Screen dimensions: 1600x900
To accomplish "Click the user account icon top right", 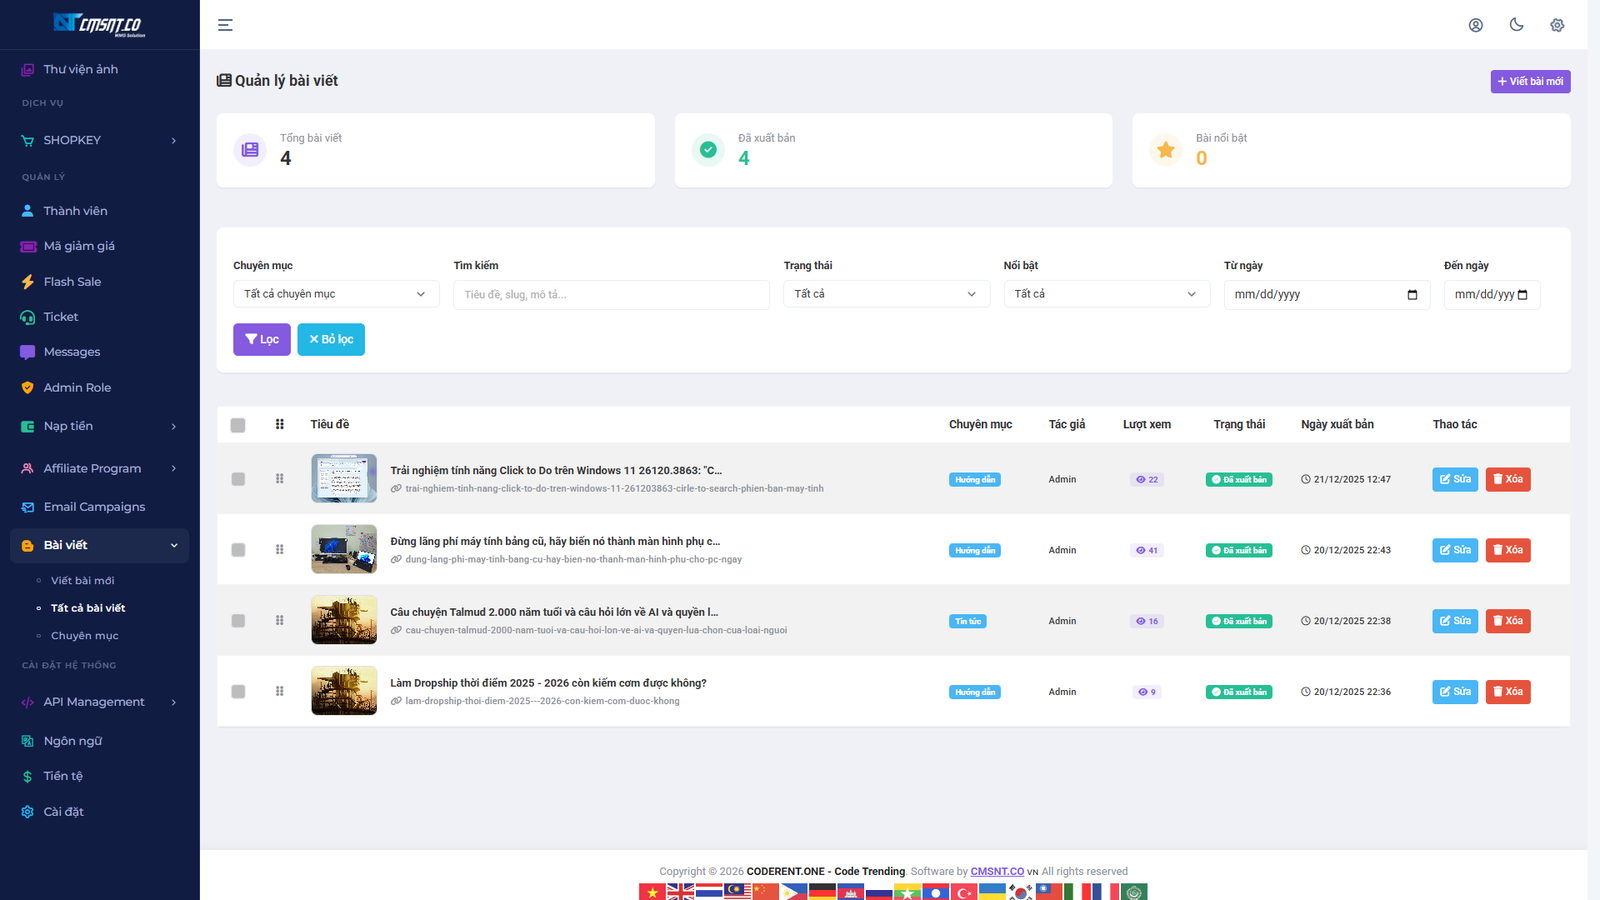I will (x=1476, y=24).
